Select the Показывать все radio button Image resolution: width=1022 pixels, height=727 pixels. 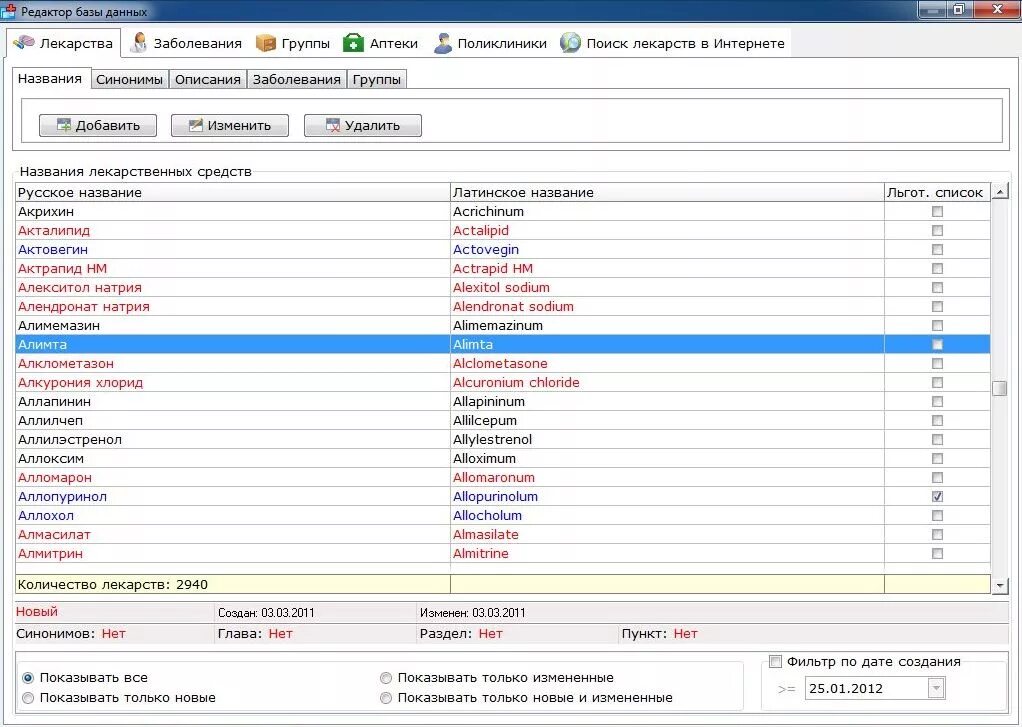click(x=28, y=678)
